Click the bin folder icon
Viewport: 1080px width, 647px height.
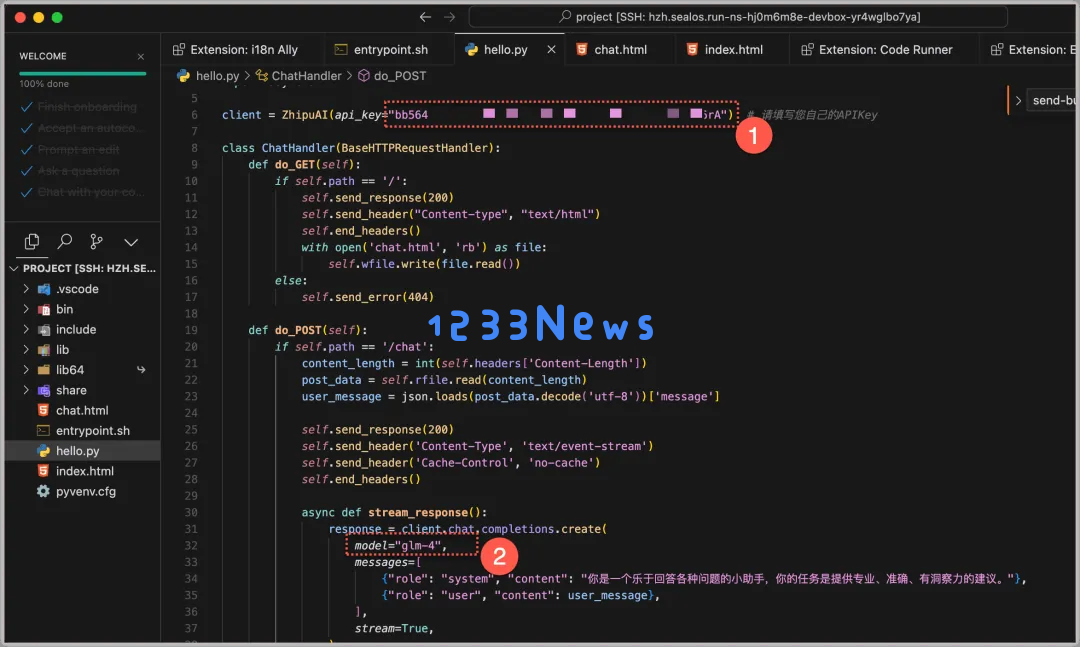click(44, 309)
